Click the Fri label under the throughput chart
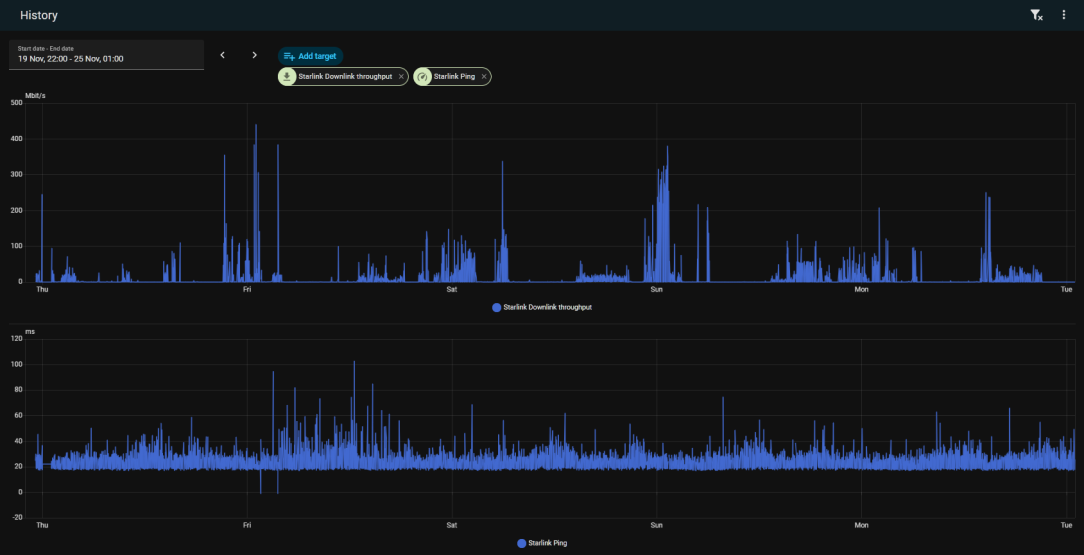 pos(247,290)
